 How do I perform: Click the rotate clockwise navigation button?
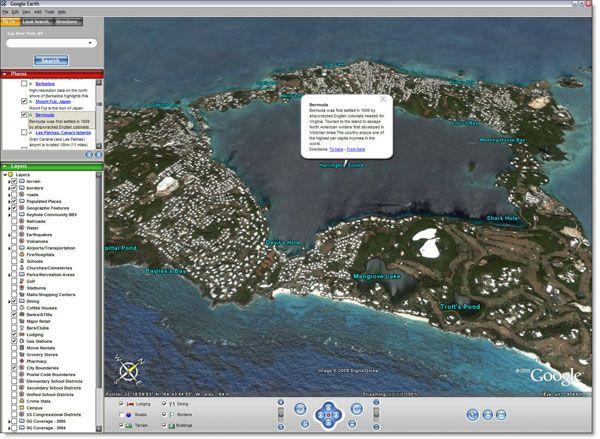click(357, 408)
